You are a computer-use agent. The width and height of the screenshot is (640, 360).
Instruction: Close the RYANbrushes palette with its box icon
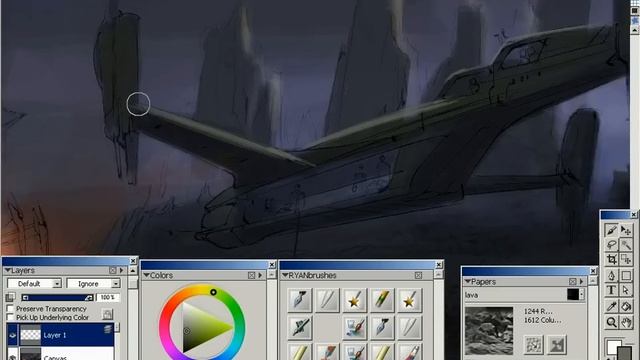tap(418, 276)
